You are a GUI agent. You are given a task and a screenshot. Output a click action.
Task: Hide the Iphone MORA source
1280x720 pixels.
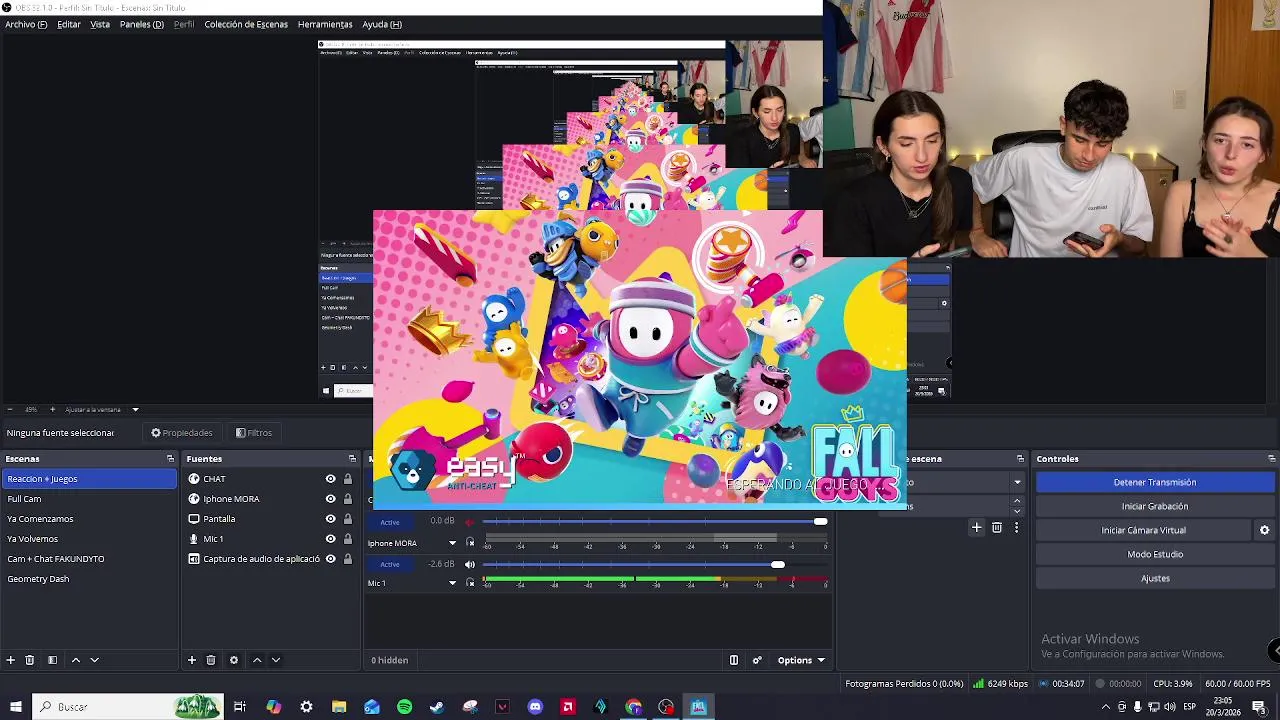[x=330, y=499]
